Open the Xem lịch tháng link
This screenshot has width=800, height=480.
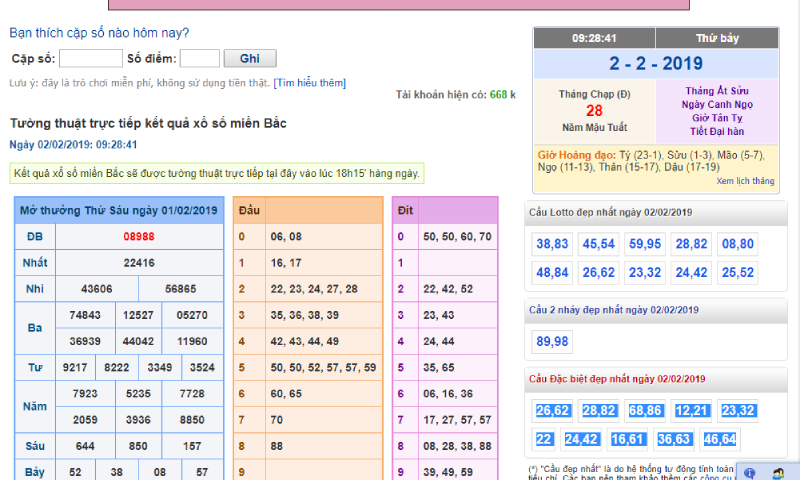pos(745,182)
